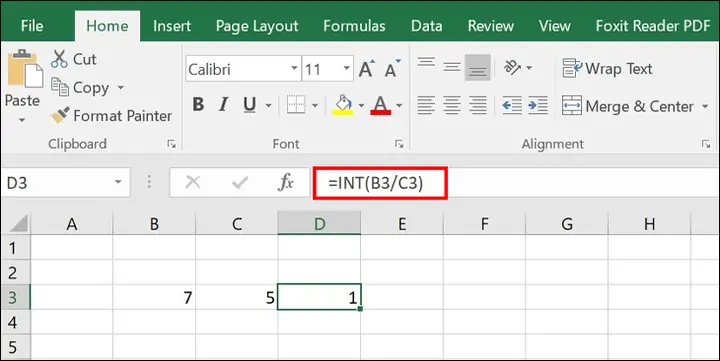Screen dimensions: 720x361
Task: Align text right in cell
Action: pyautogui.click(x=478, y=106)
